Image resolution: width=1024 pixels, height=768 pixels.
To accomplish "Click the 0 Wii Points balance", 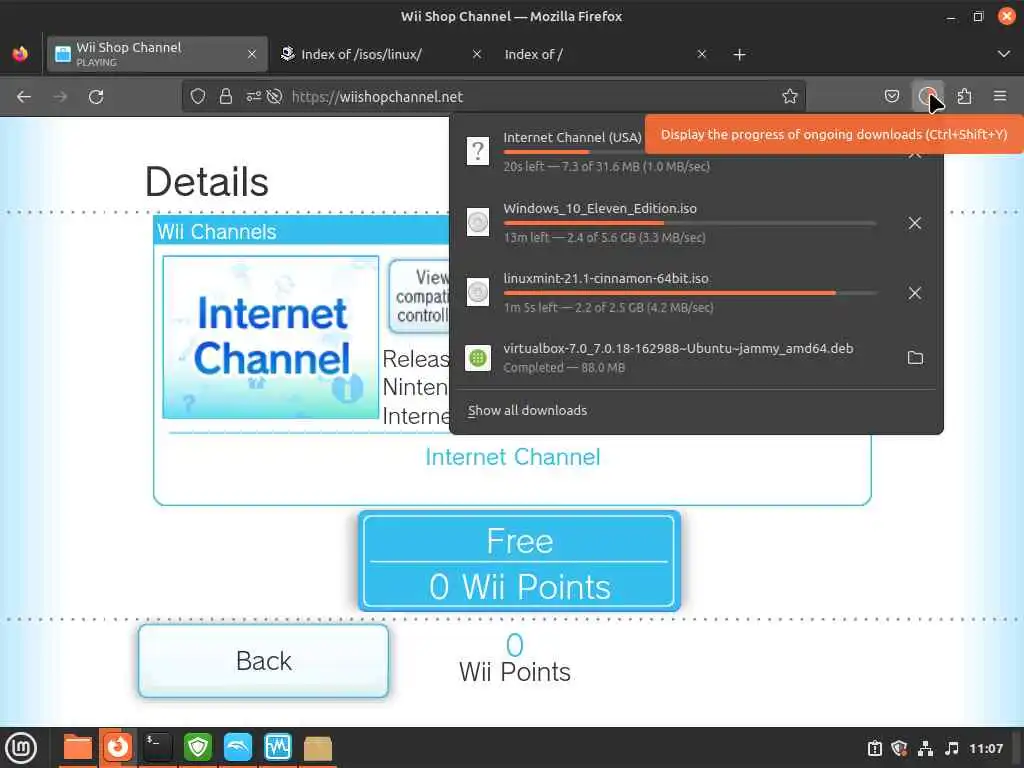I will point(515,658).
